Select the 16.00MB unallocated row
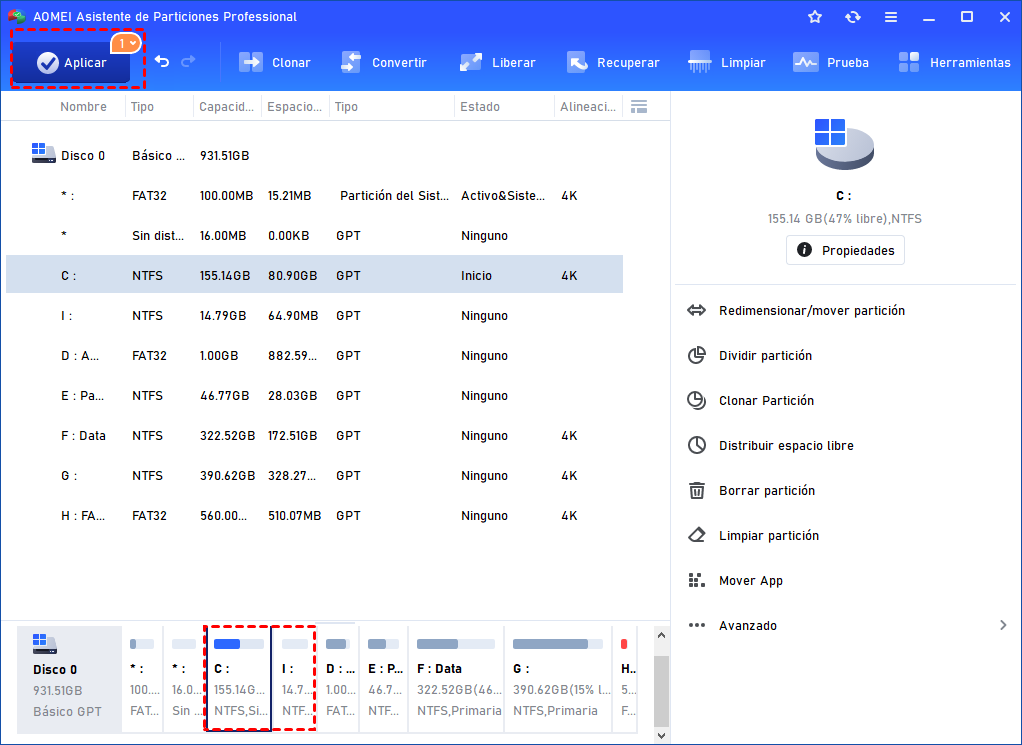This screenshot has height=745, width=1022. click(314, 235)
